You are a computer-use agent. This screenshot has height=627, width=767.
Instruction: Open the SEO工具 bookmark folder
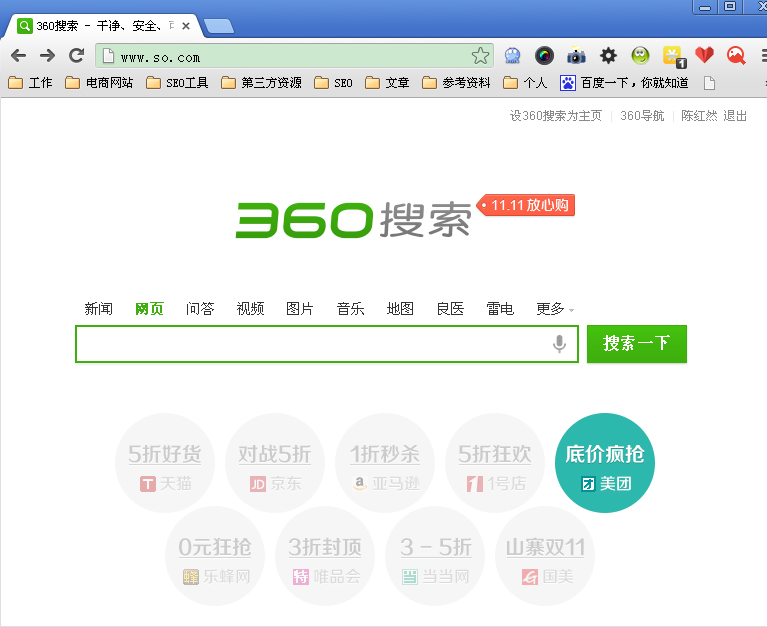coord(177,83)
